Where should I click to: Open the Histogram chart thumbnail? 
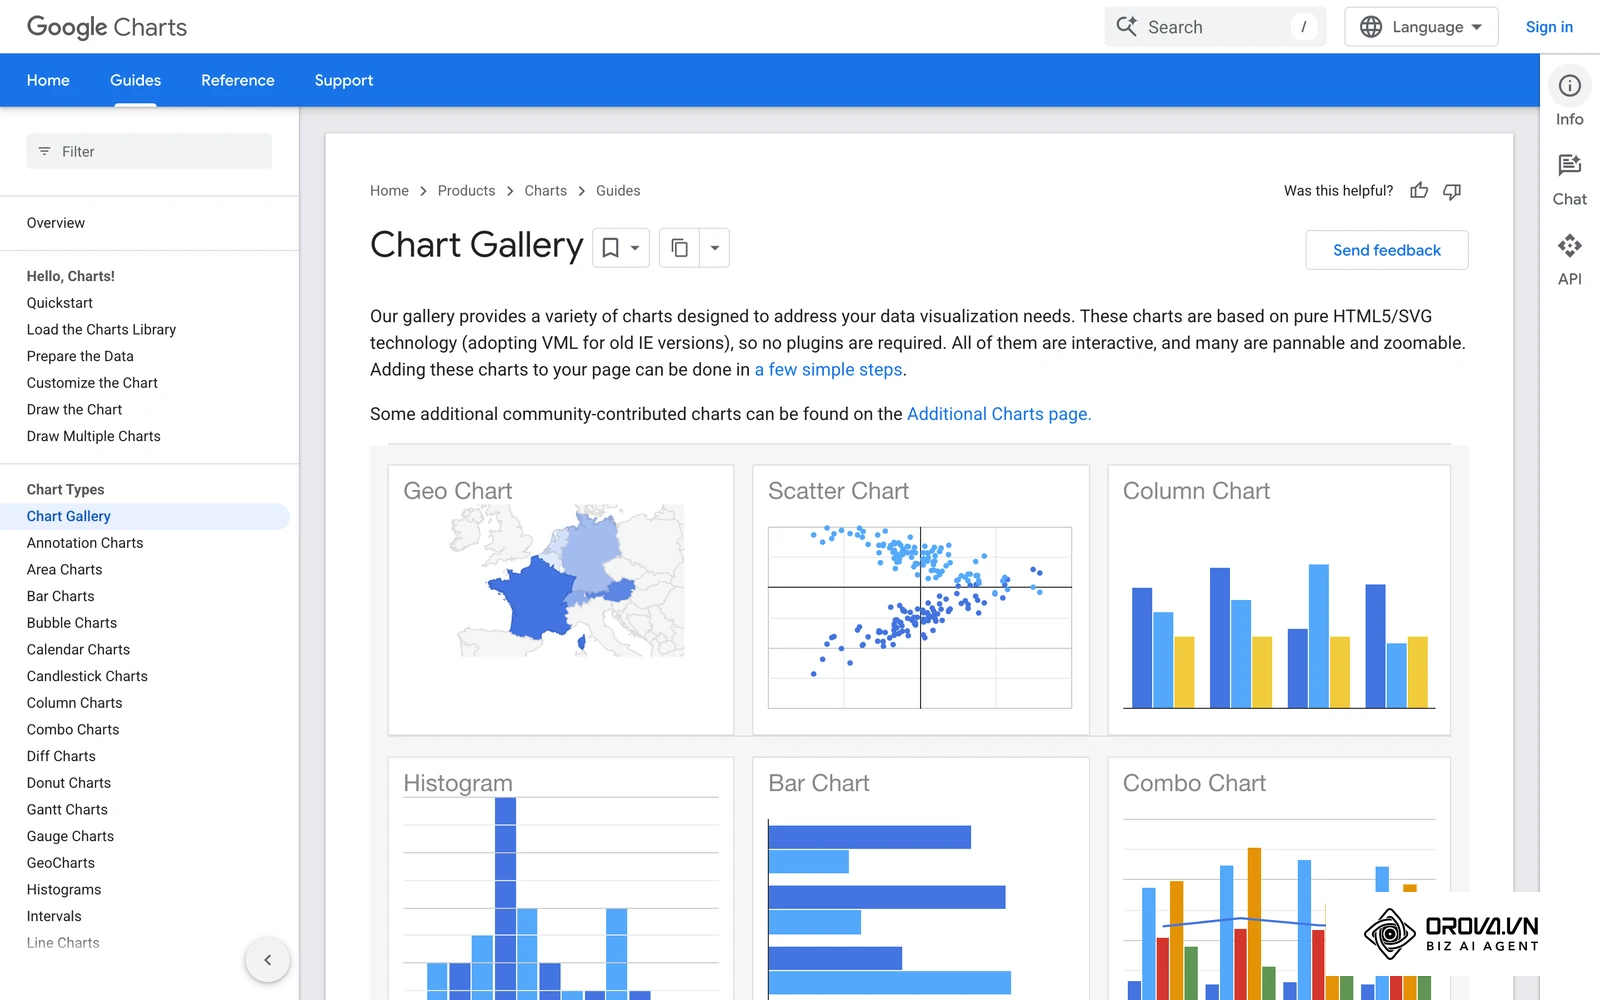tap(561, 879)
